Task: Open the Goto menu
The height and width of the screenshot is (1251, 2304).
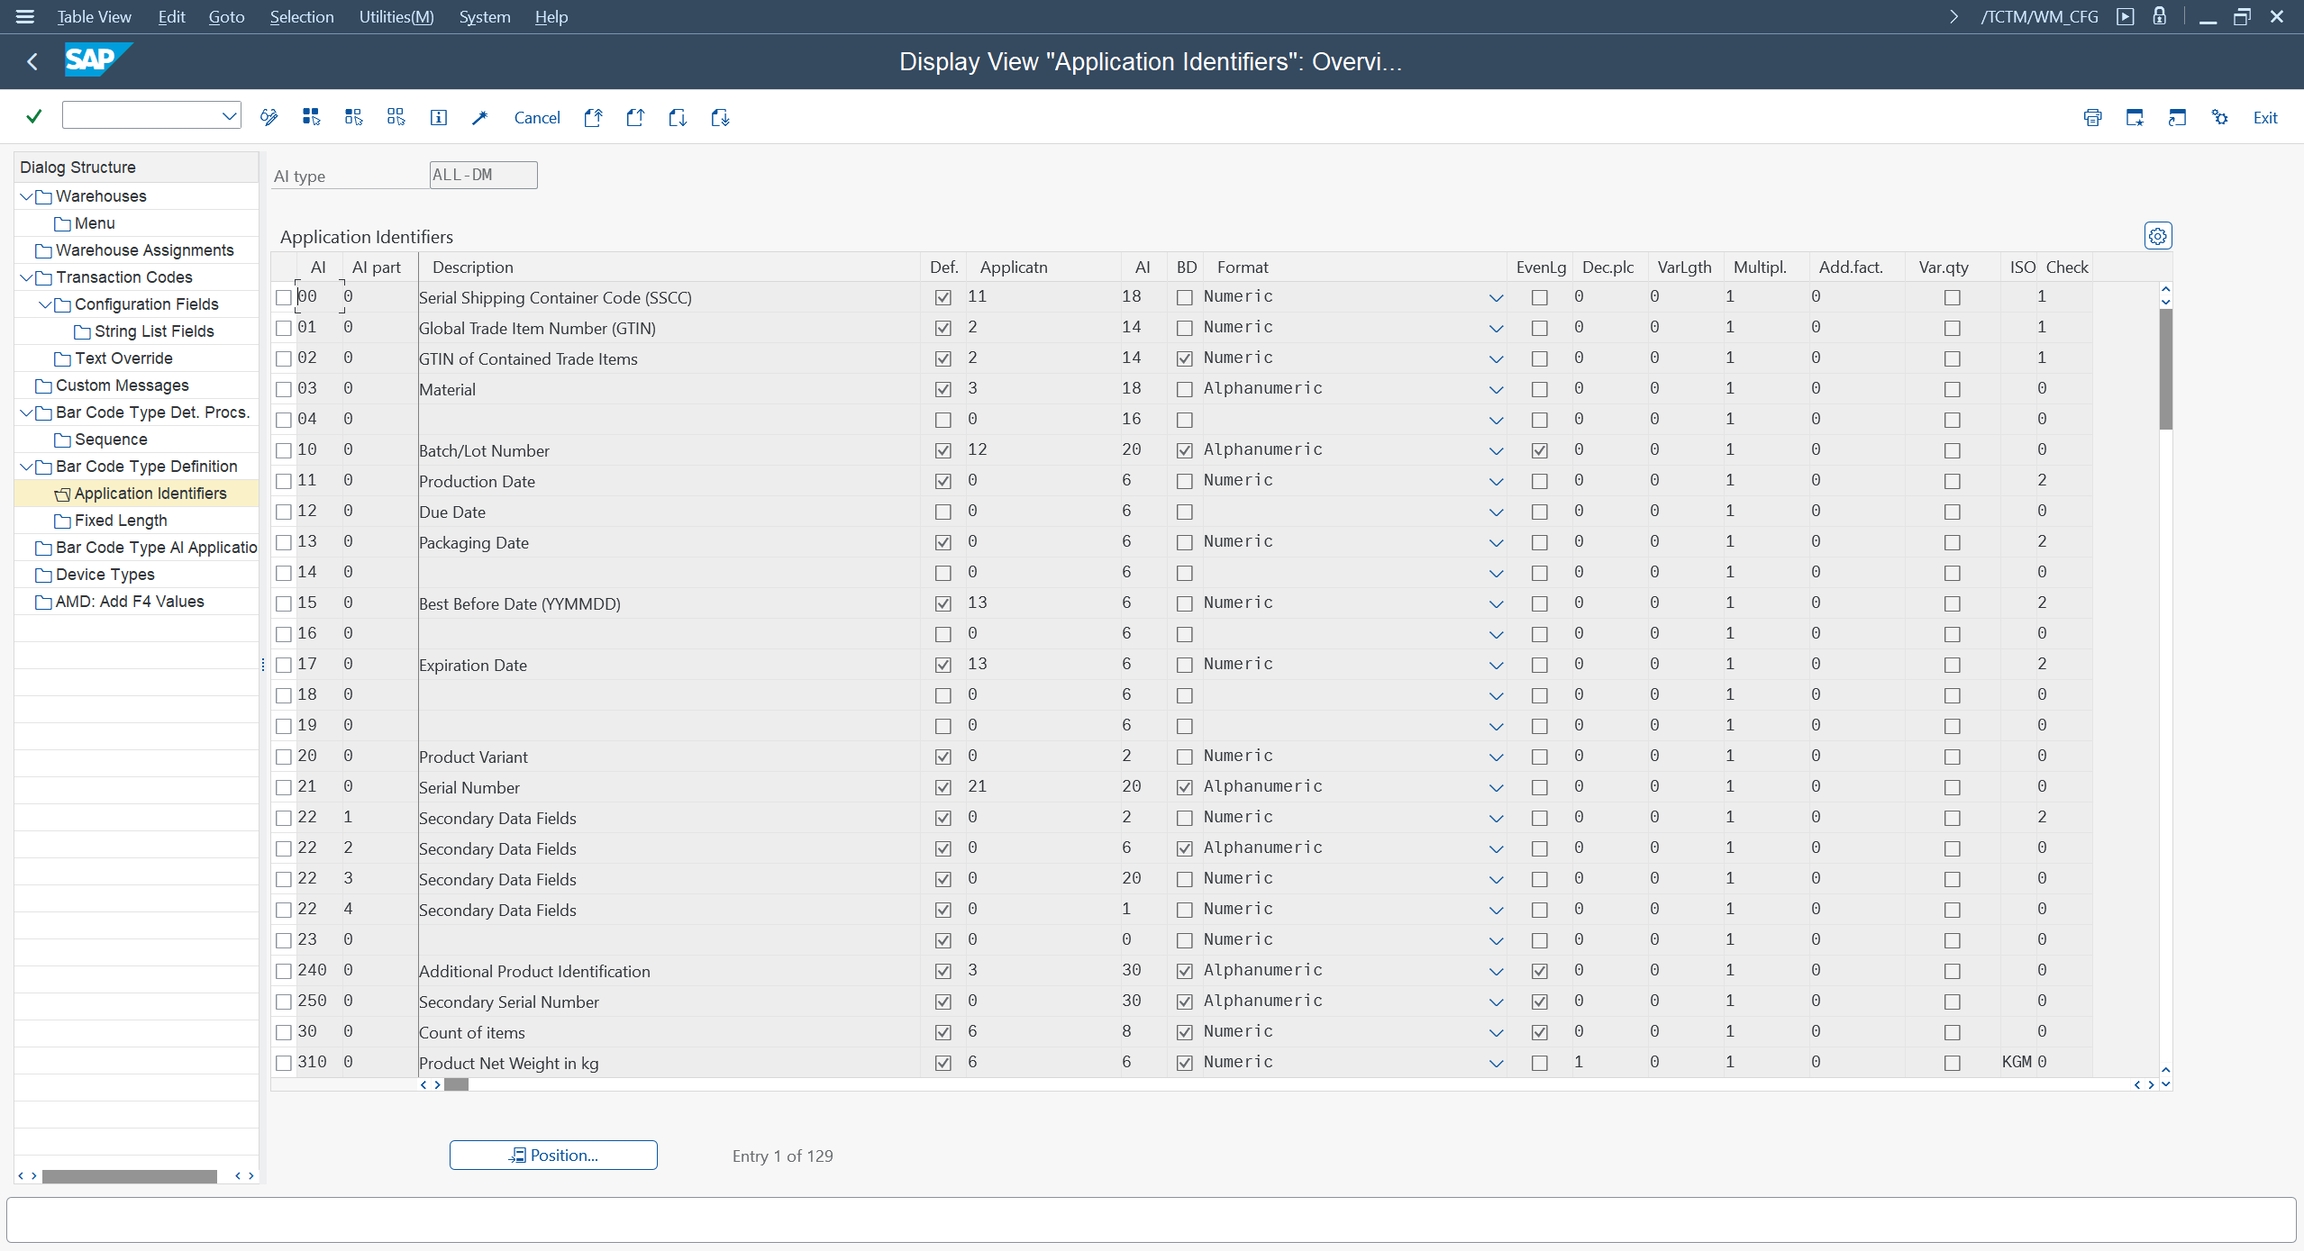Action: click(226, 17)
